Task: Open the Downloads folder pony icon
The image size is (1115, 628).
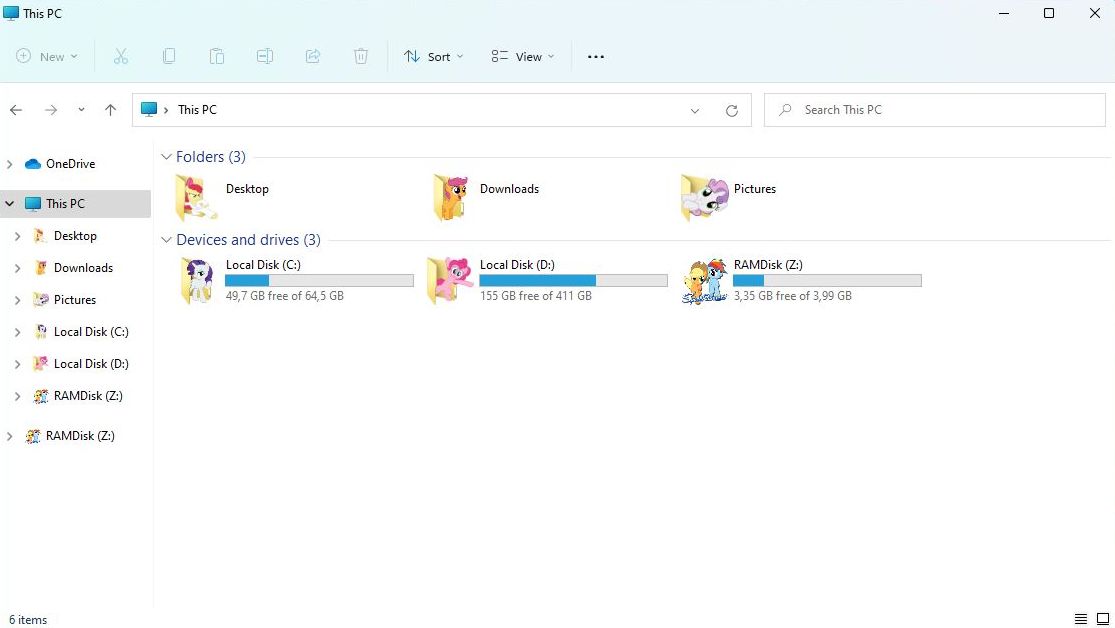Action: tap(451, 197)
